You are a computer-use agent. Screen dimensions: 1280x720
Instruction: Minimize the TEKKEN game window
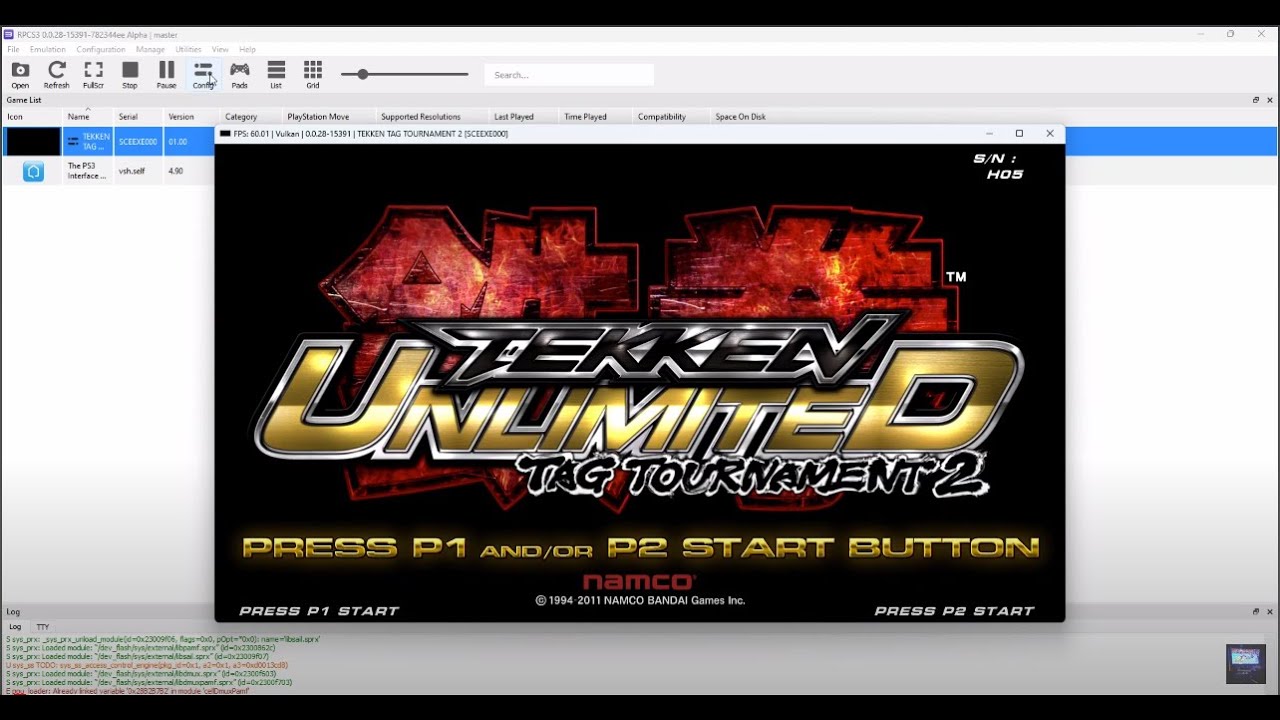click(x=989, y=134)
